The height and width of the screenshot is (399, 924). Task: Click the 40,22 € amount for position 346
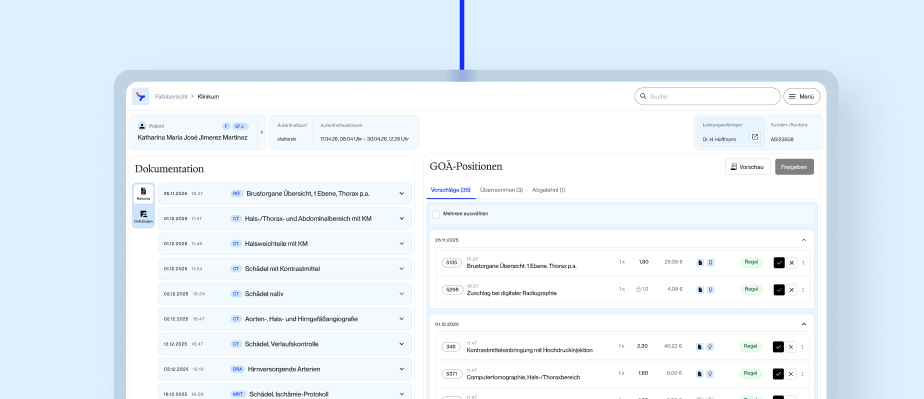tap(673, 346)
